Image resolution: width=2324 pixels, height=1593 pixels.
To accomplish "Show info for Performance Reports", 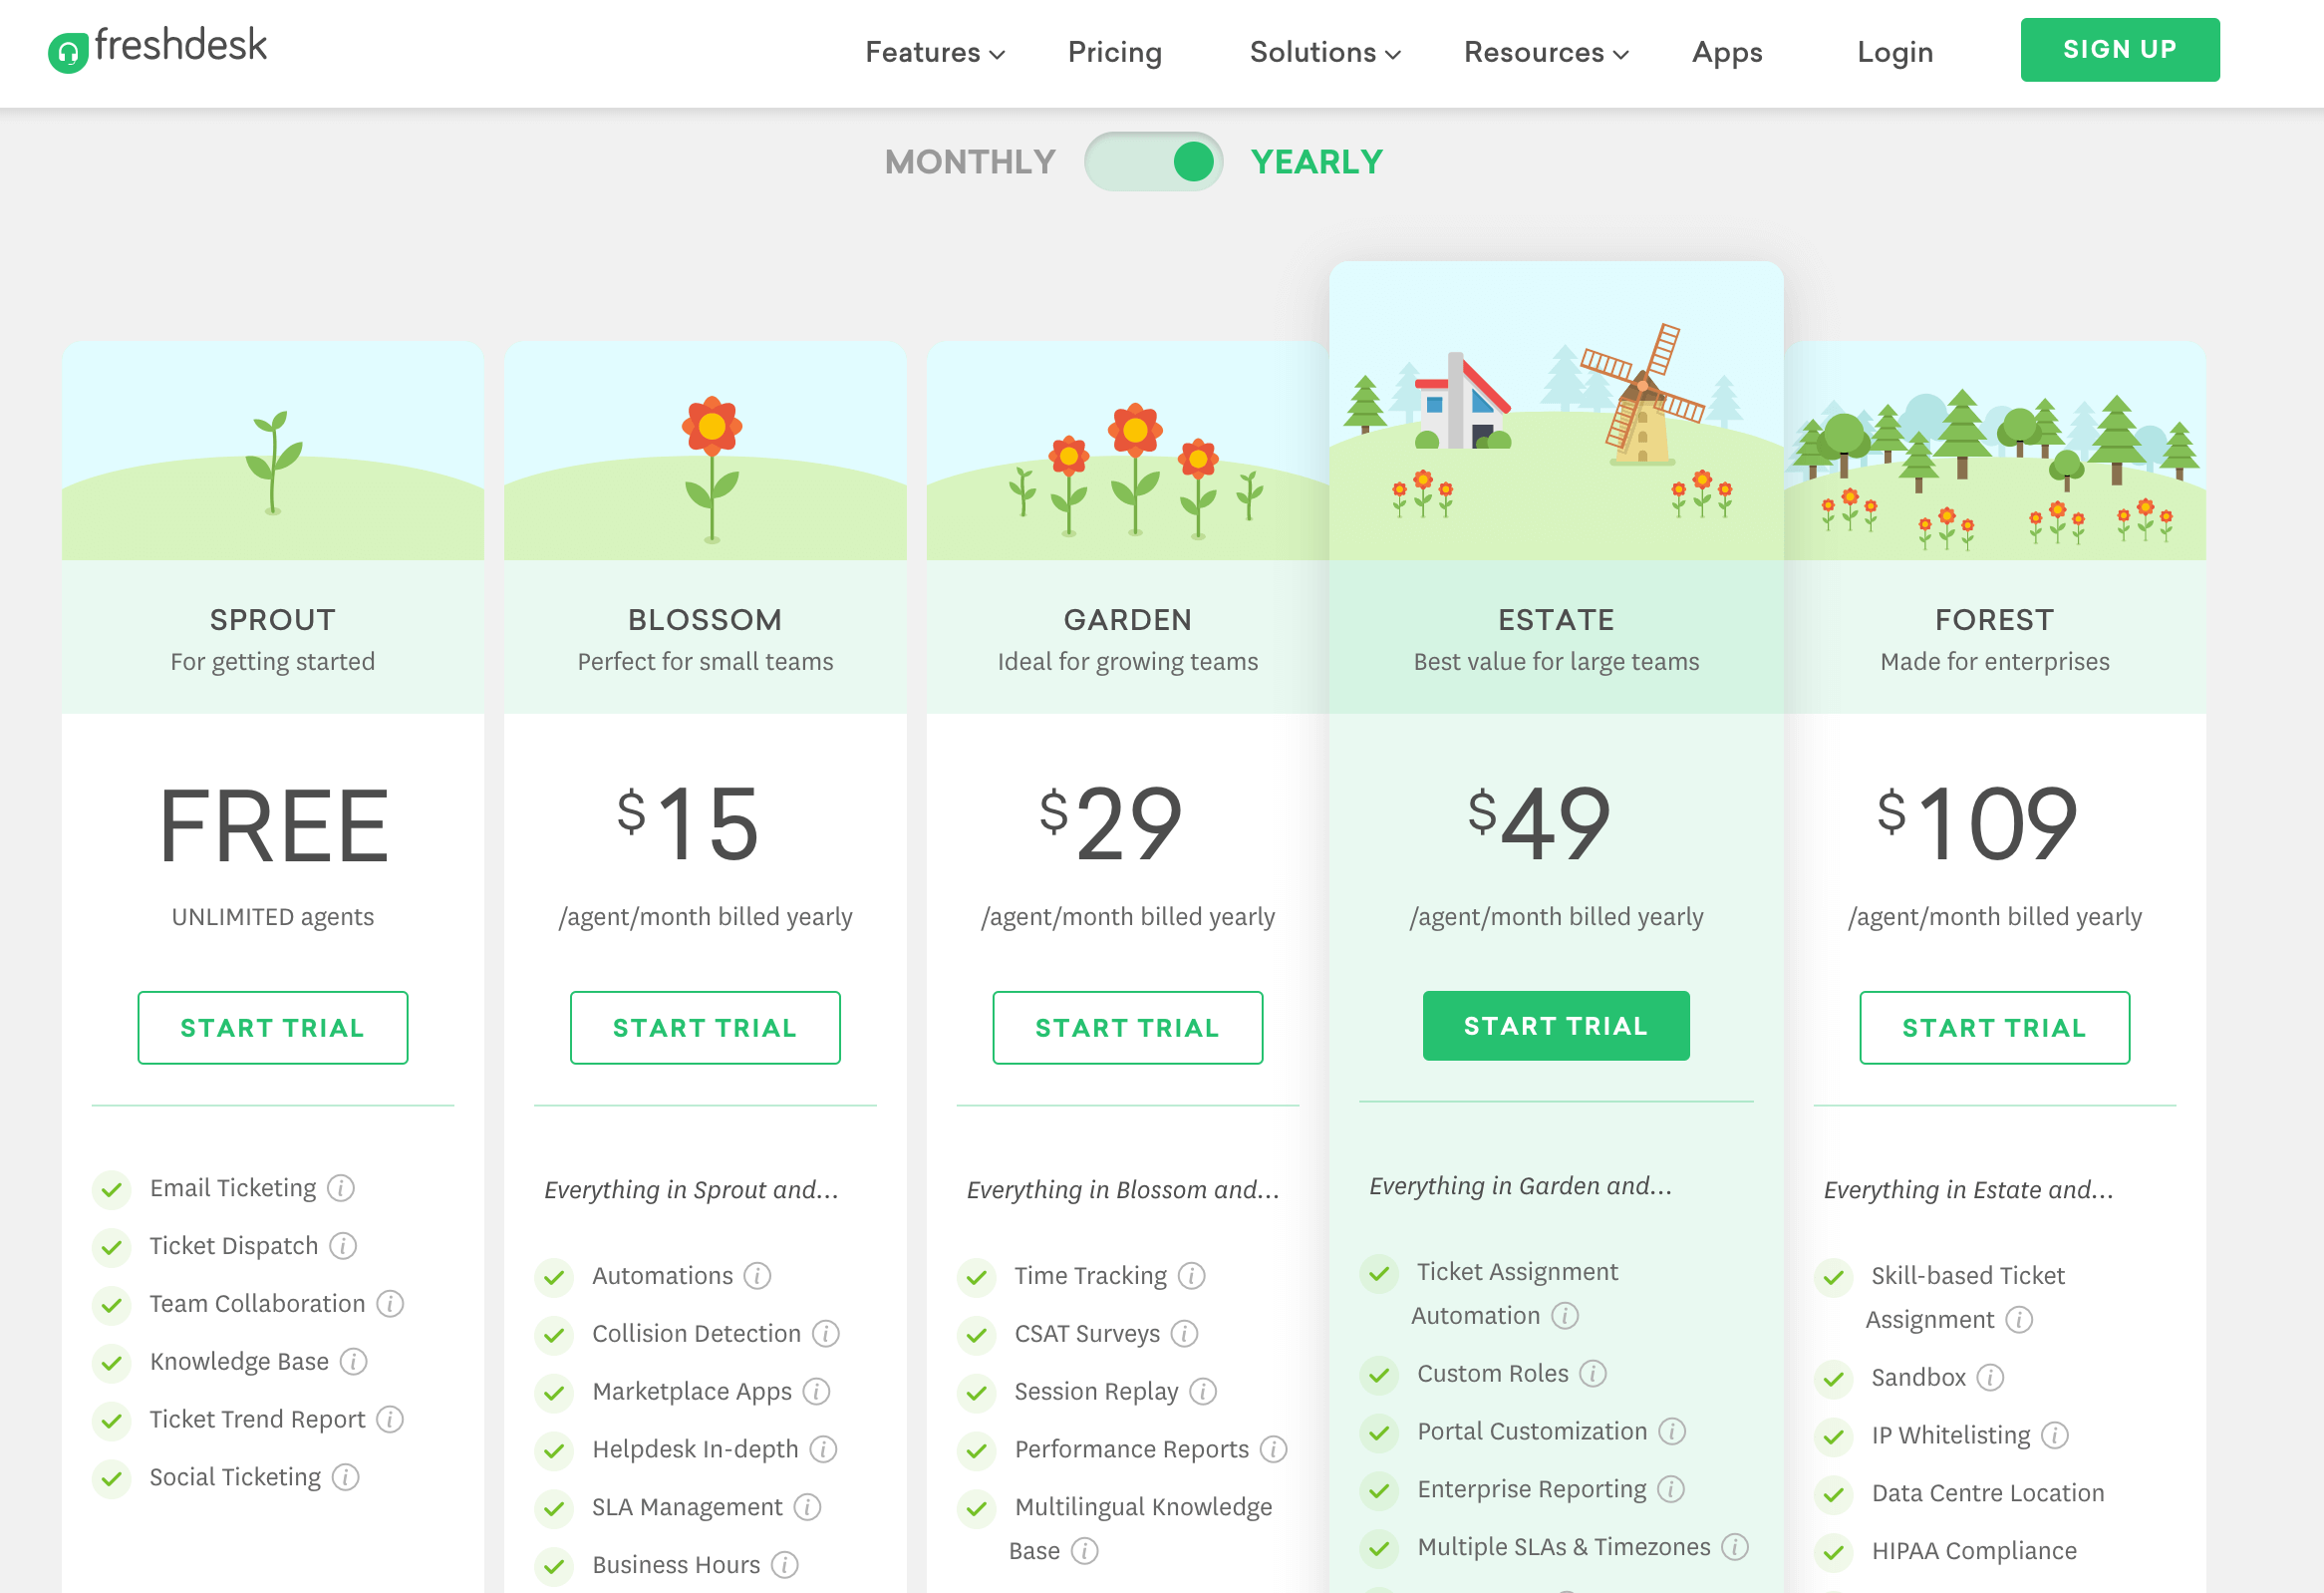I will pos(1274,1450).
